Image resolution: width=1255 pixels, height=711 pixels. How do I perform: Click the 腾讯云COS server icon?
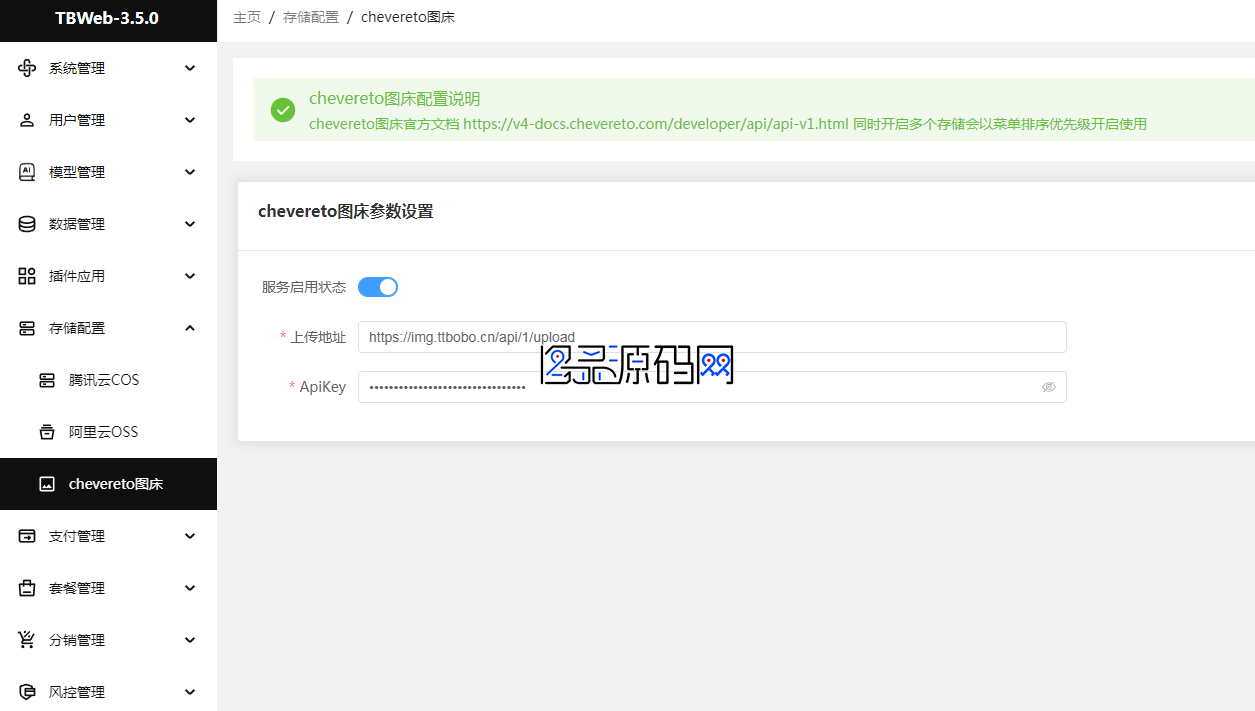tap(47, 380)
